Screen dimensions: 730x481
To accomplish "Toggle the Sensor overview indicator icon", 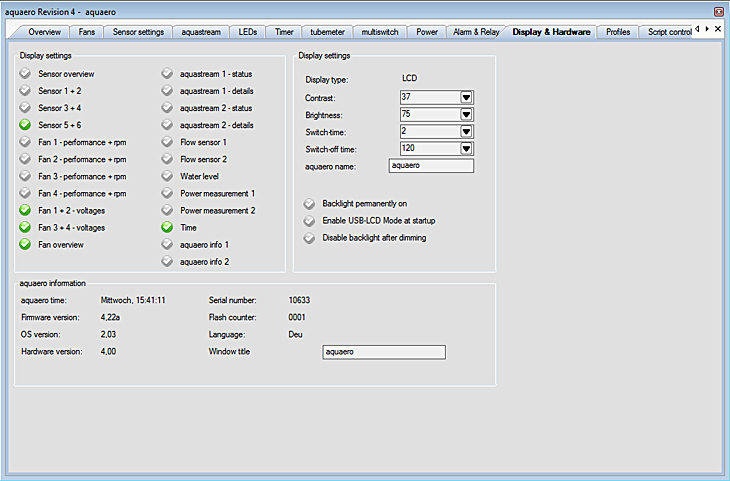I will coord(26,74).
